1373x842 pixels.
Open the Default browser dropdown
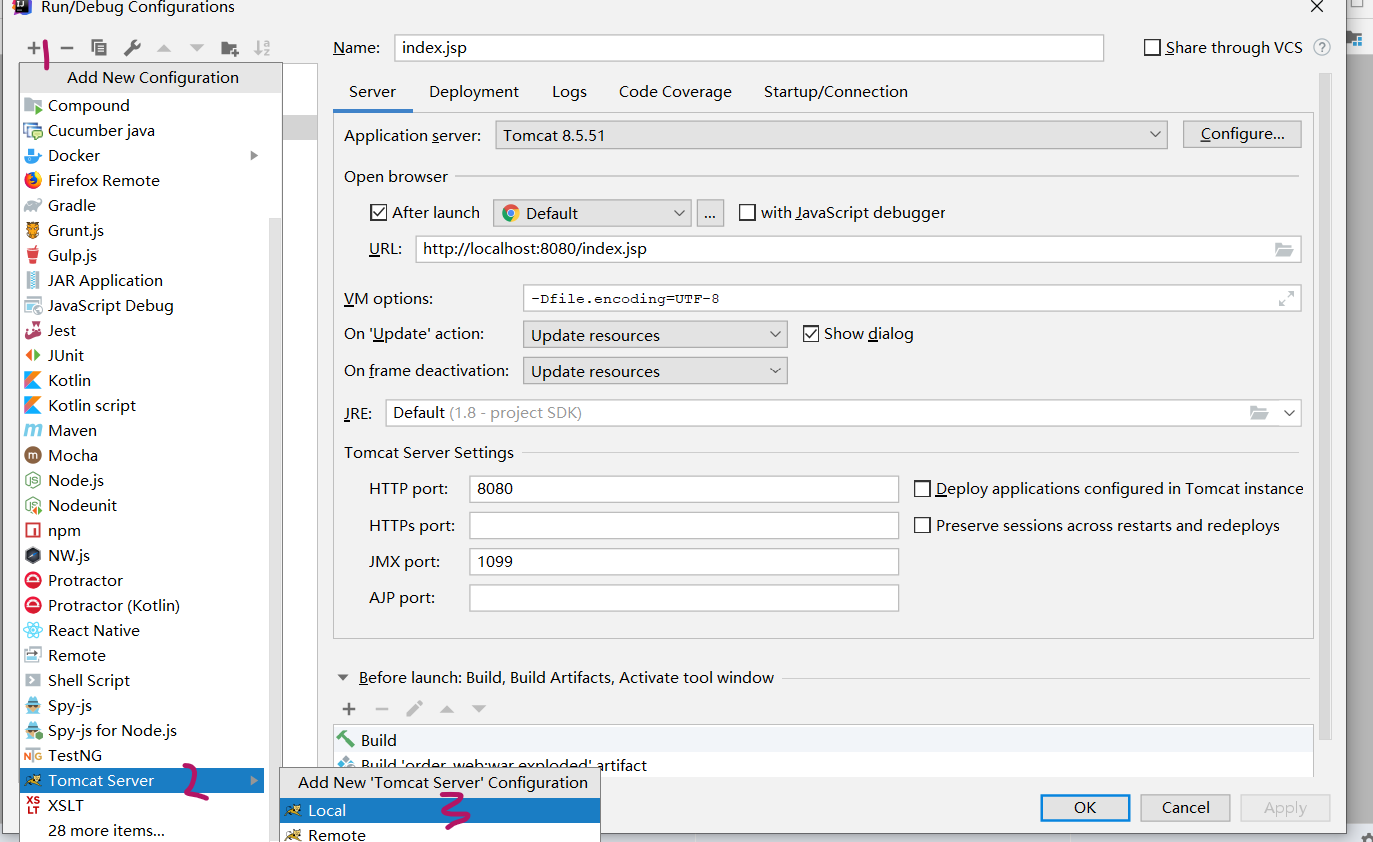tap(592, 213)
